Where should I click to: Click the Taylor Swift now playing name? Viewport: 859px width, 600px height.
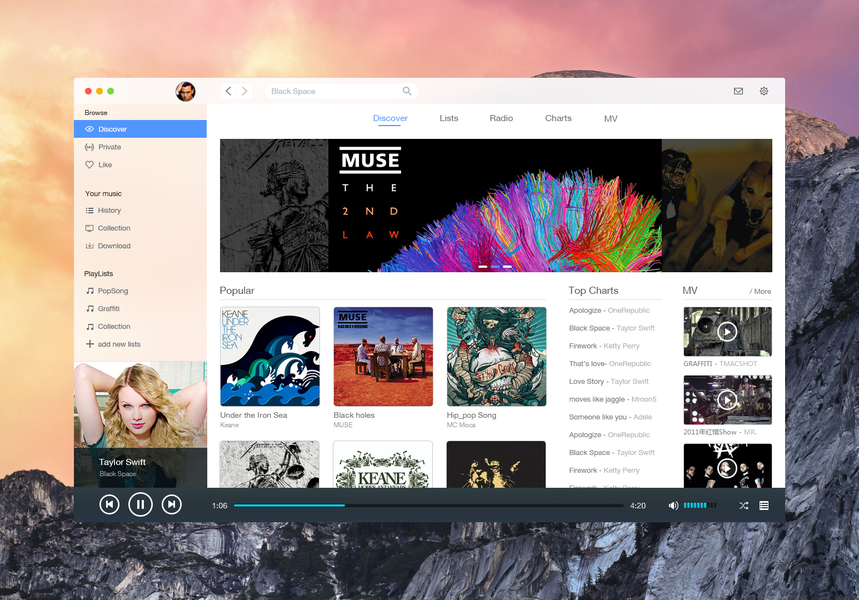122,462
